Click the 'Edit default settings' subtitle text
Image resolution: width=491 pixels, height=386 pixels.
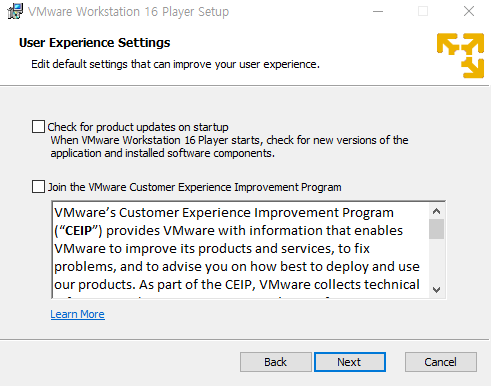[175, 64]
